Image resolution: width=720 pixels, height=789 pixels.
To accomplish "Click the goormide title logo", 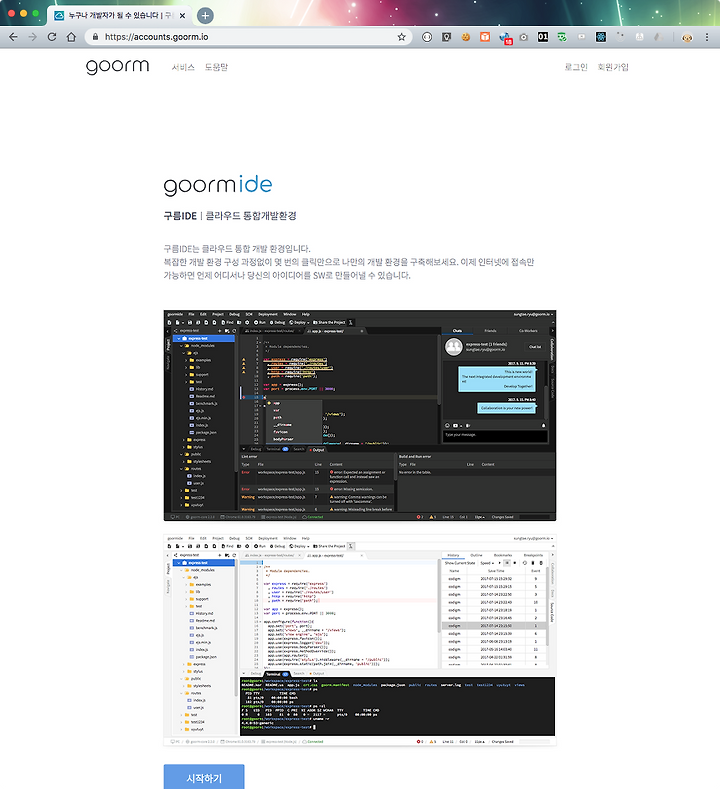I will tap(218, 186).
